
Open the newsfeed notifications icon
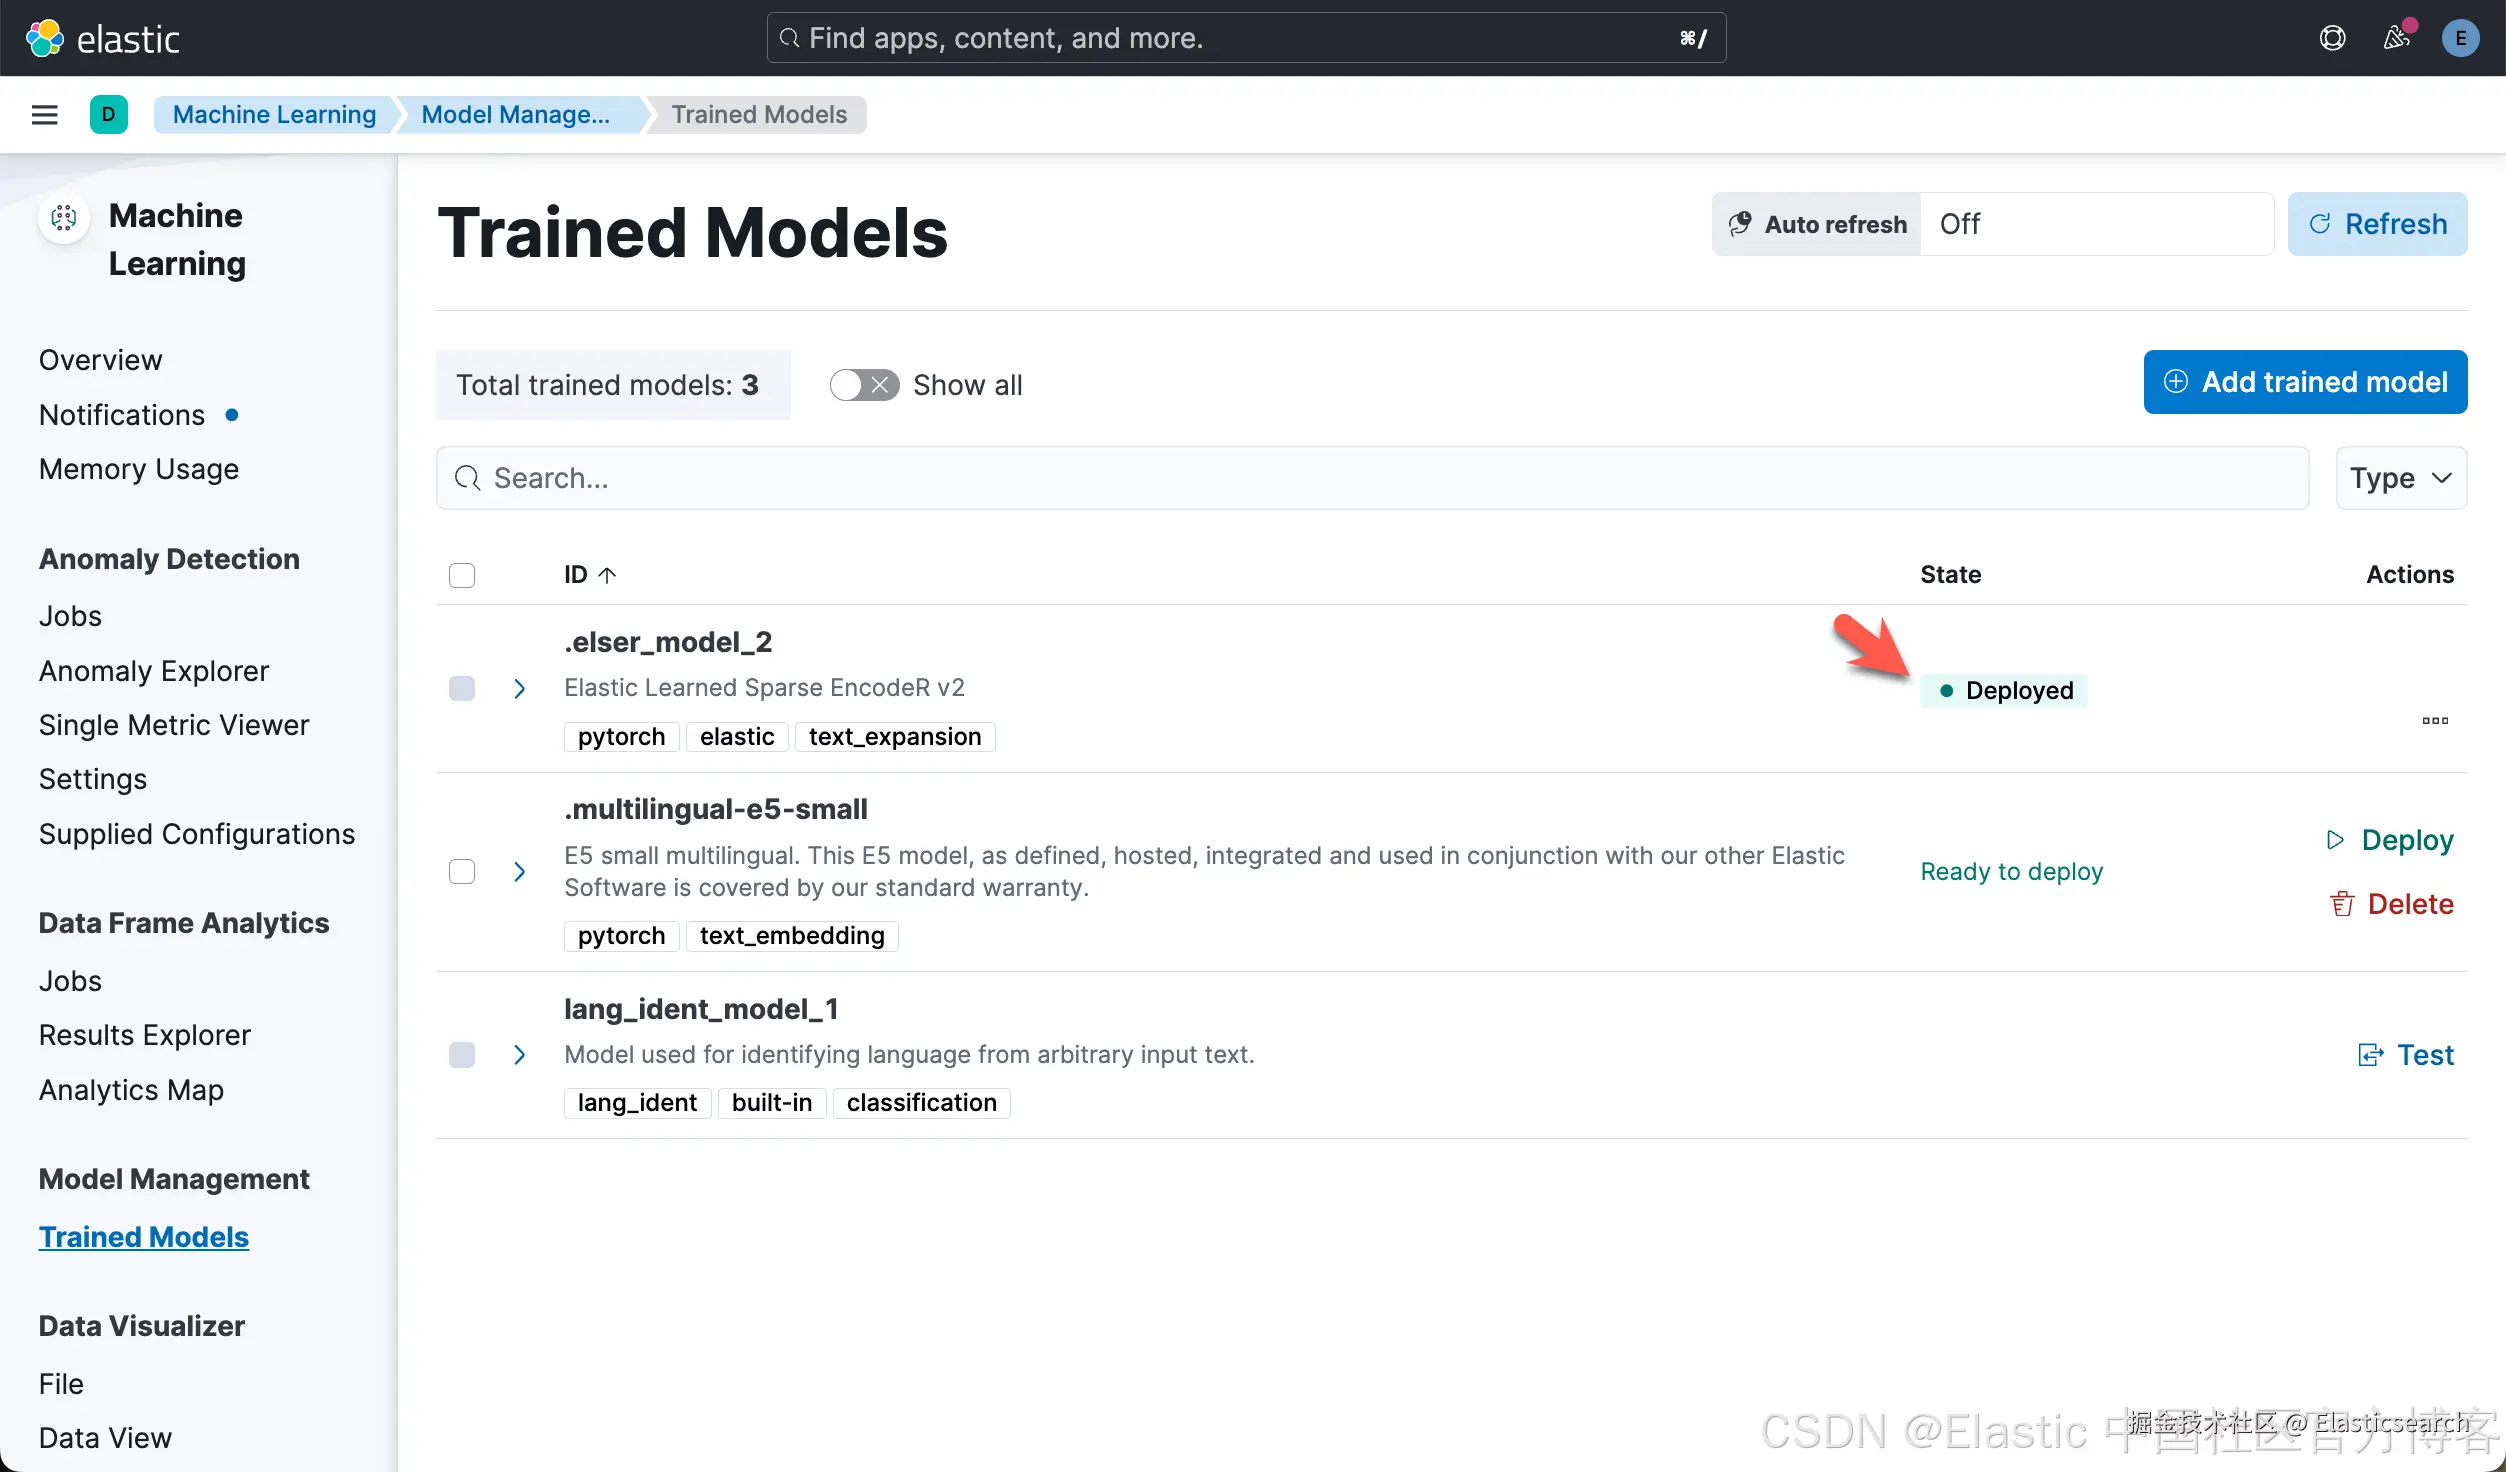tap(2396, 38)
